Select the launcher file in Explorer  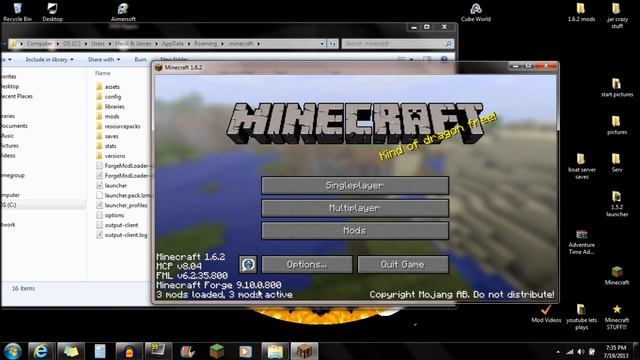(112, 186)
